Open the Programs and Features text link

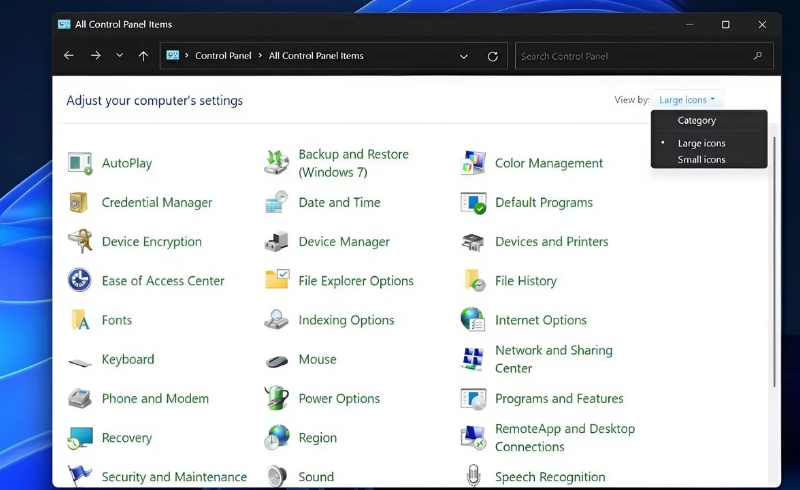559,399
